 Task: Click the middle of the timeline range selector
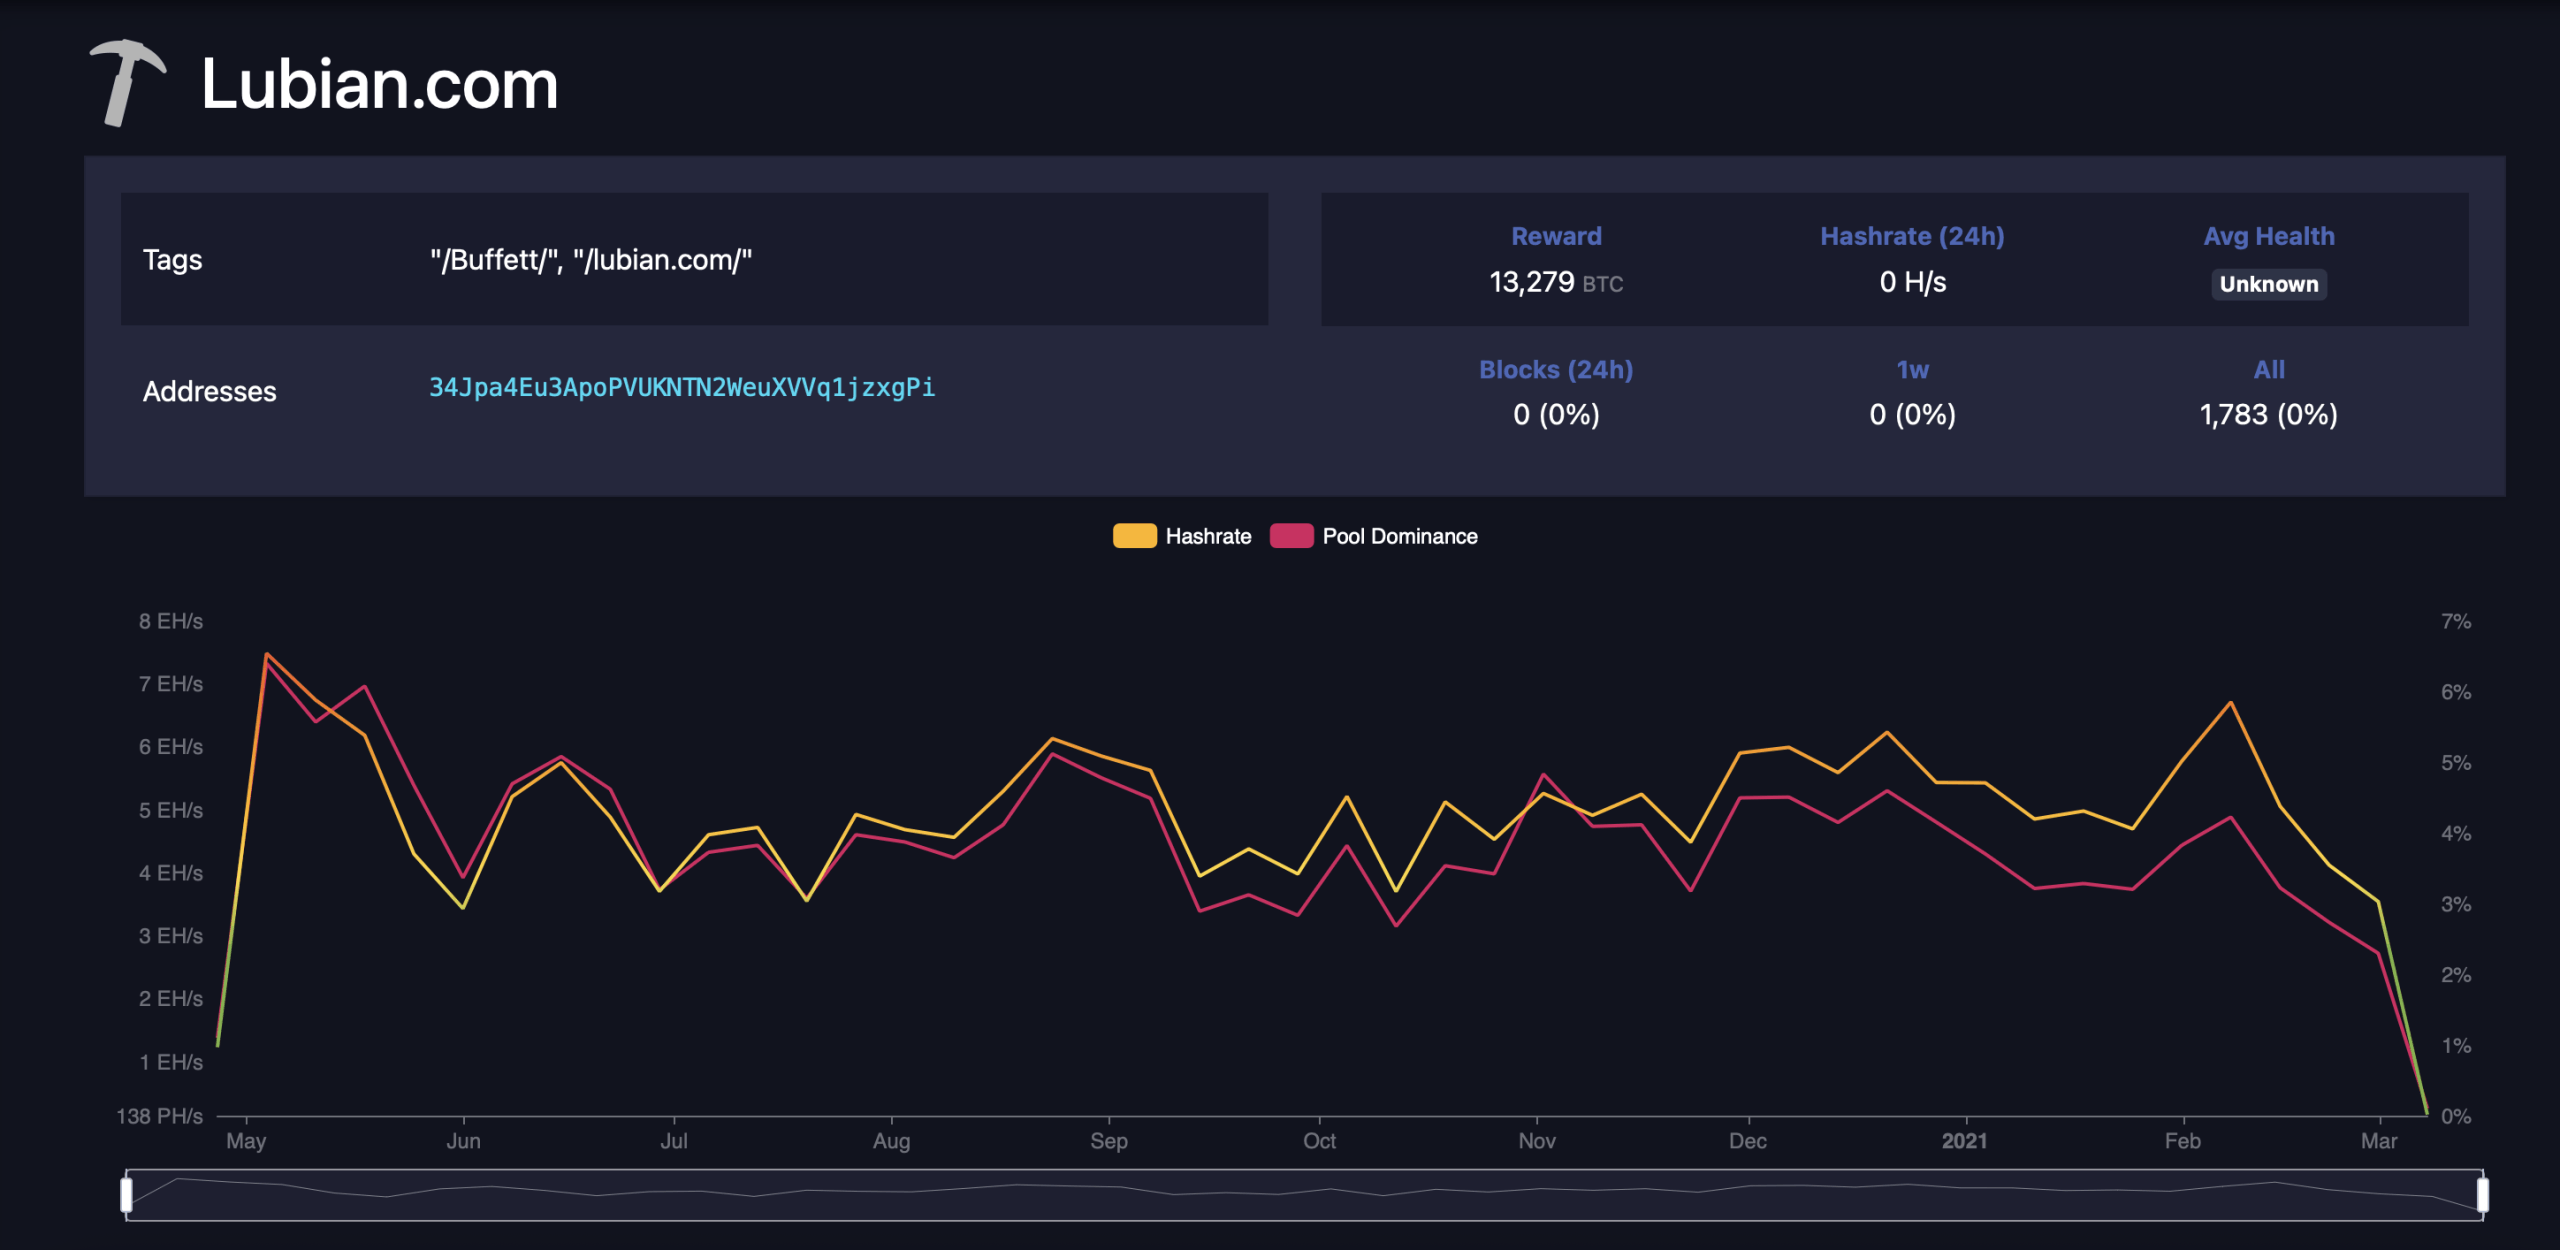click(x=1304, y=1194)
